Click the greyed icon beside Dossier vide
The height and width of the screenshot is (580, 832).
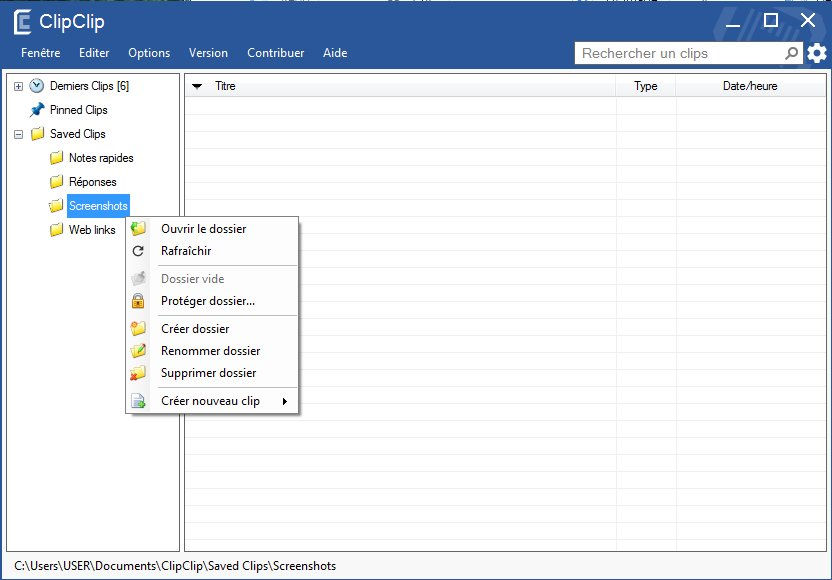[138, 279]
